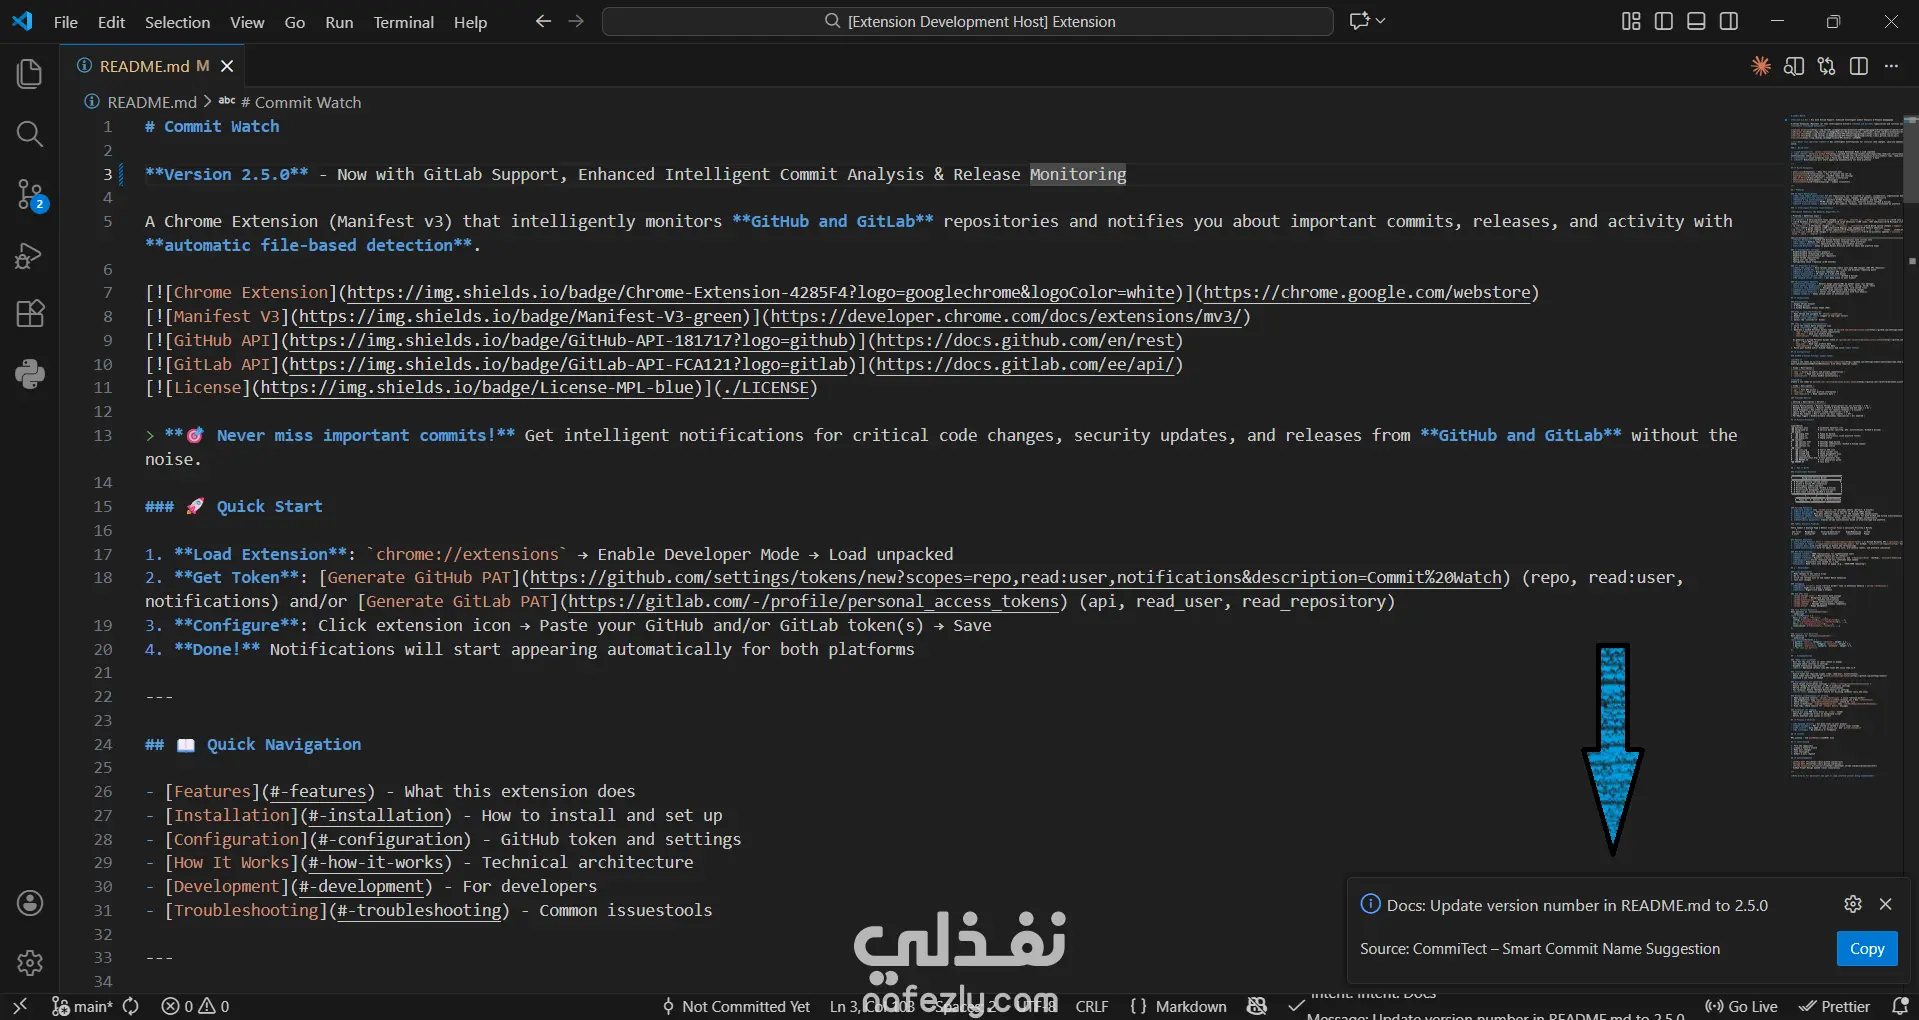
Task: Toggle the Primary Side Bar
Action: (1664, 21)
